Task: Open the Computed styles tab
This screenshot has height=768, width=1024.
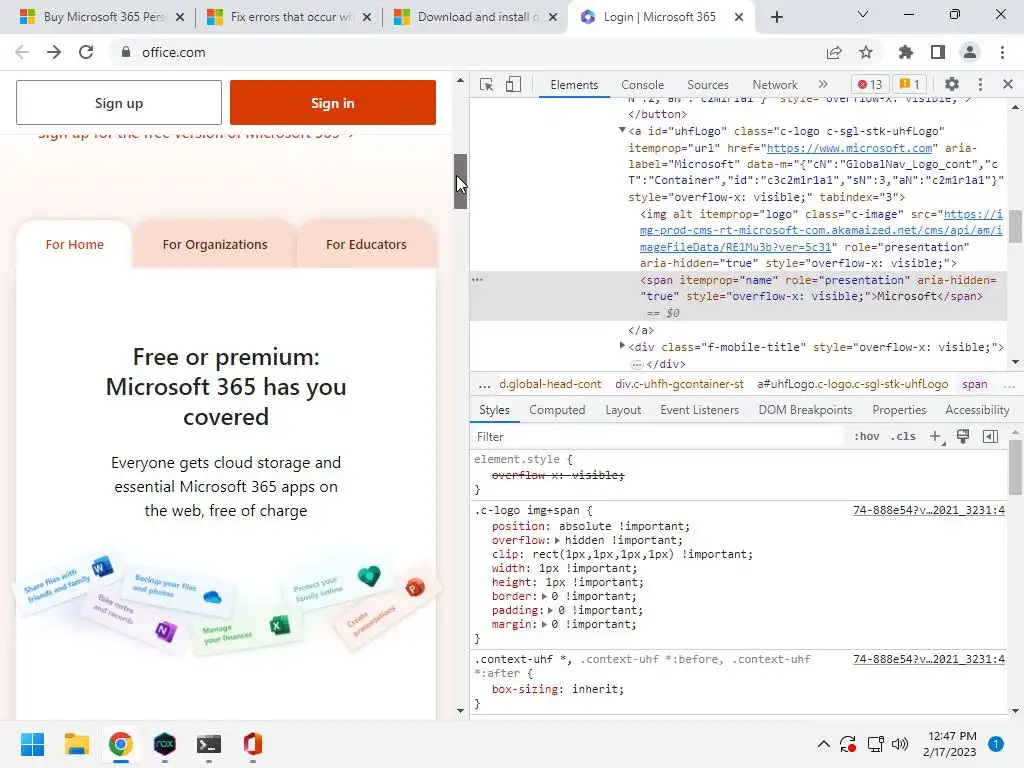Action: (557, 410)
